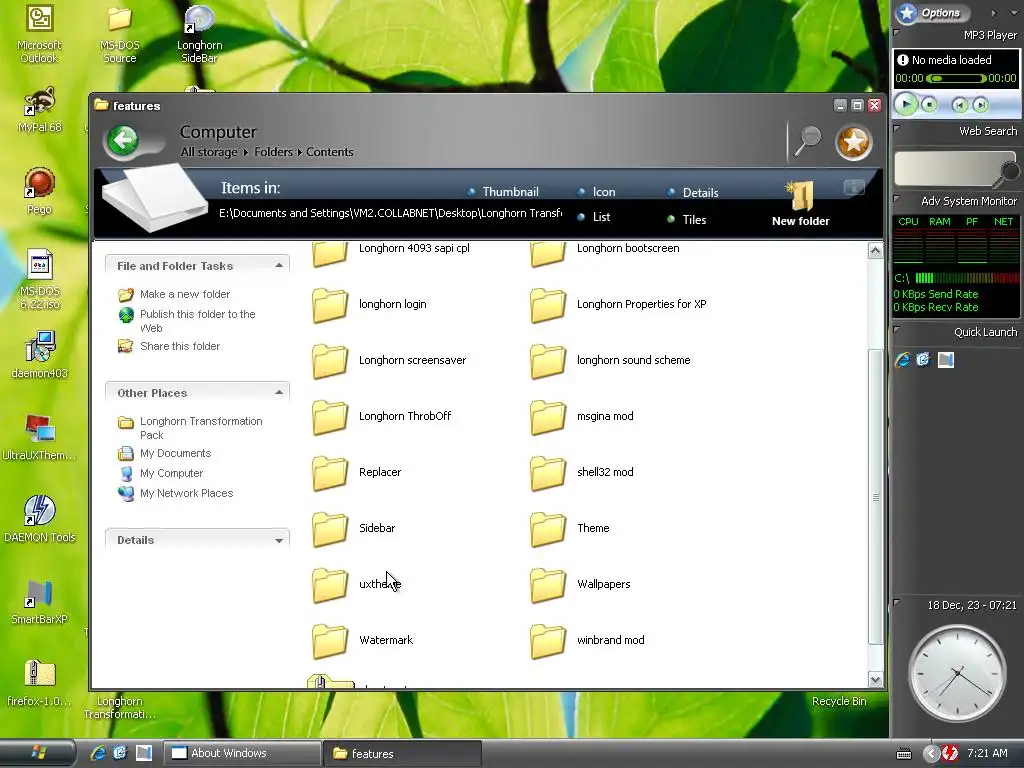Collapse the File and Folder Tasks panel
This screenshot has width=1024, height=768.
pyautogui.click(x=279, y=266)
